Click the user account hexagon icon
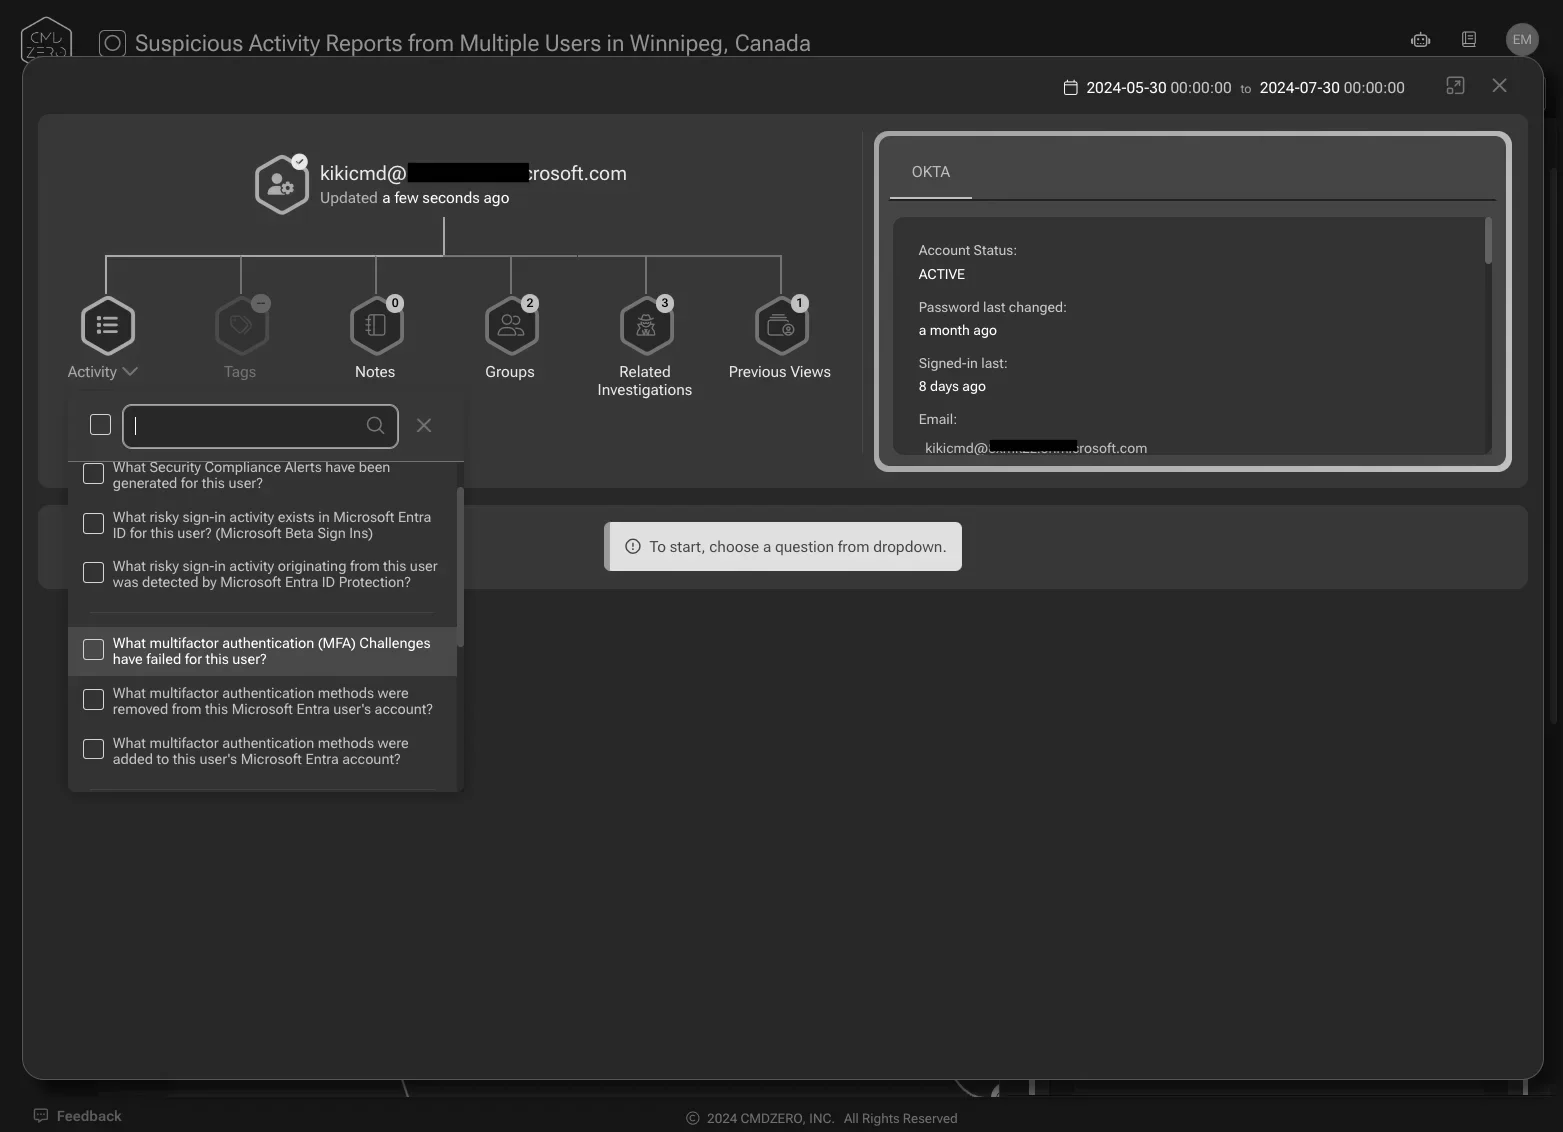This screenshot has height=1132, width=1563. 281,184
